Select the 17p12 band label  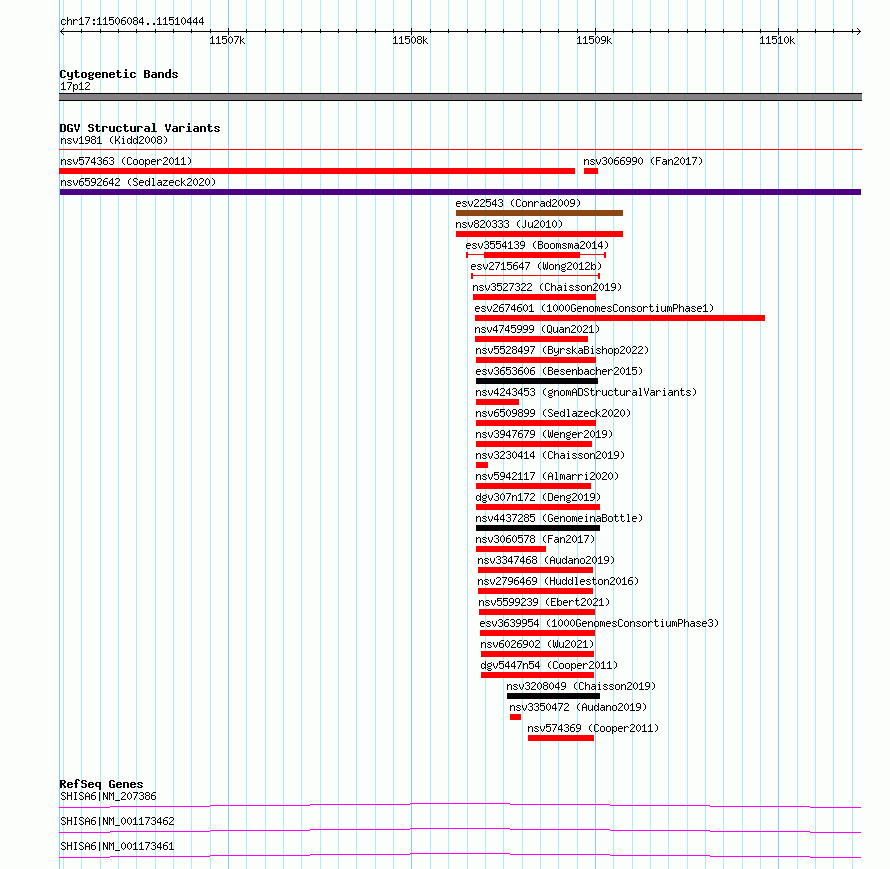pyautogui.click(x=75, y=86)
